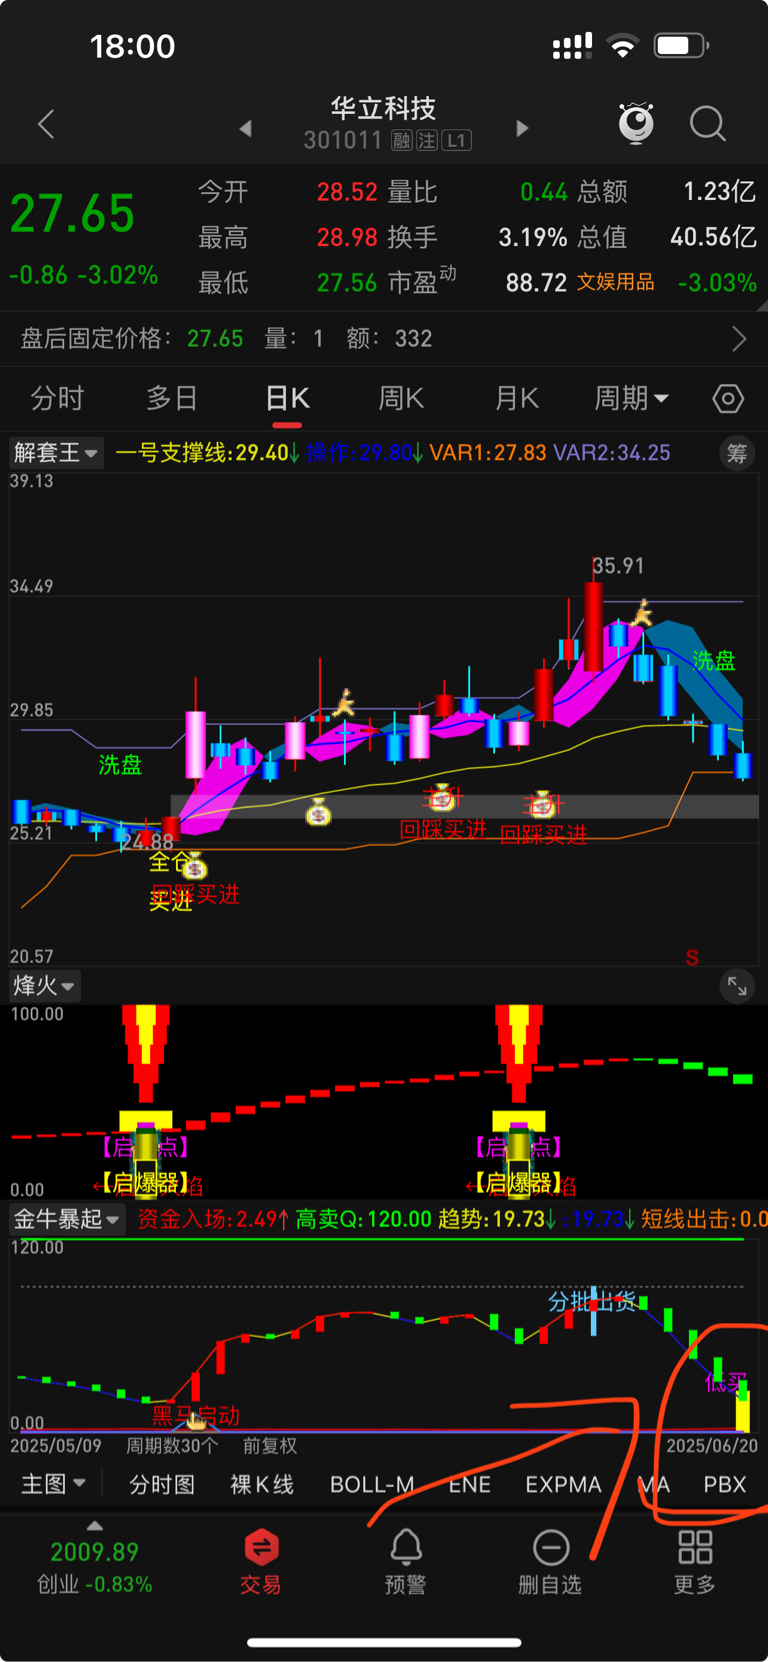Open 烽火 indicator dropdown

pyautogui.click(x=44, y=986)
